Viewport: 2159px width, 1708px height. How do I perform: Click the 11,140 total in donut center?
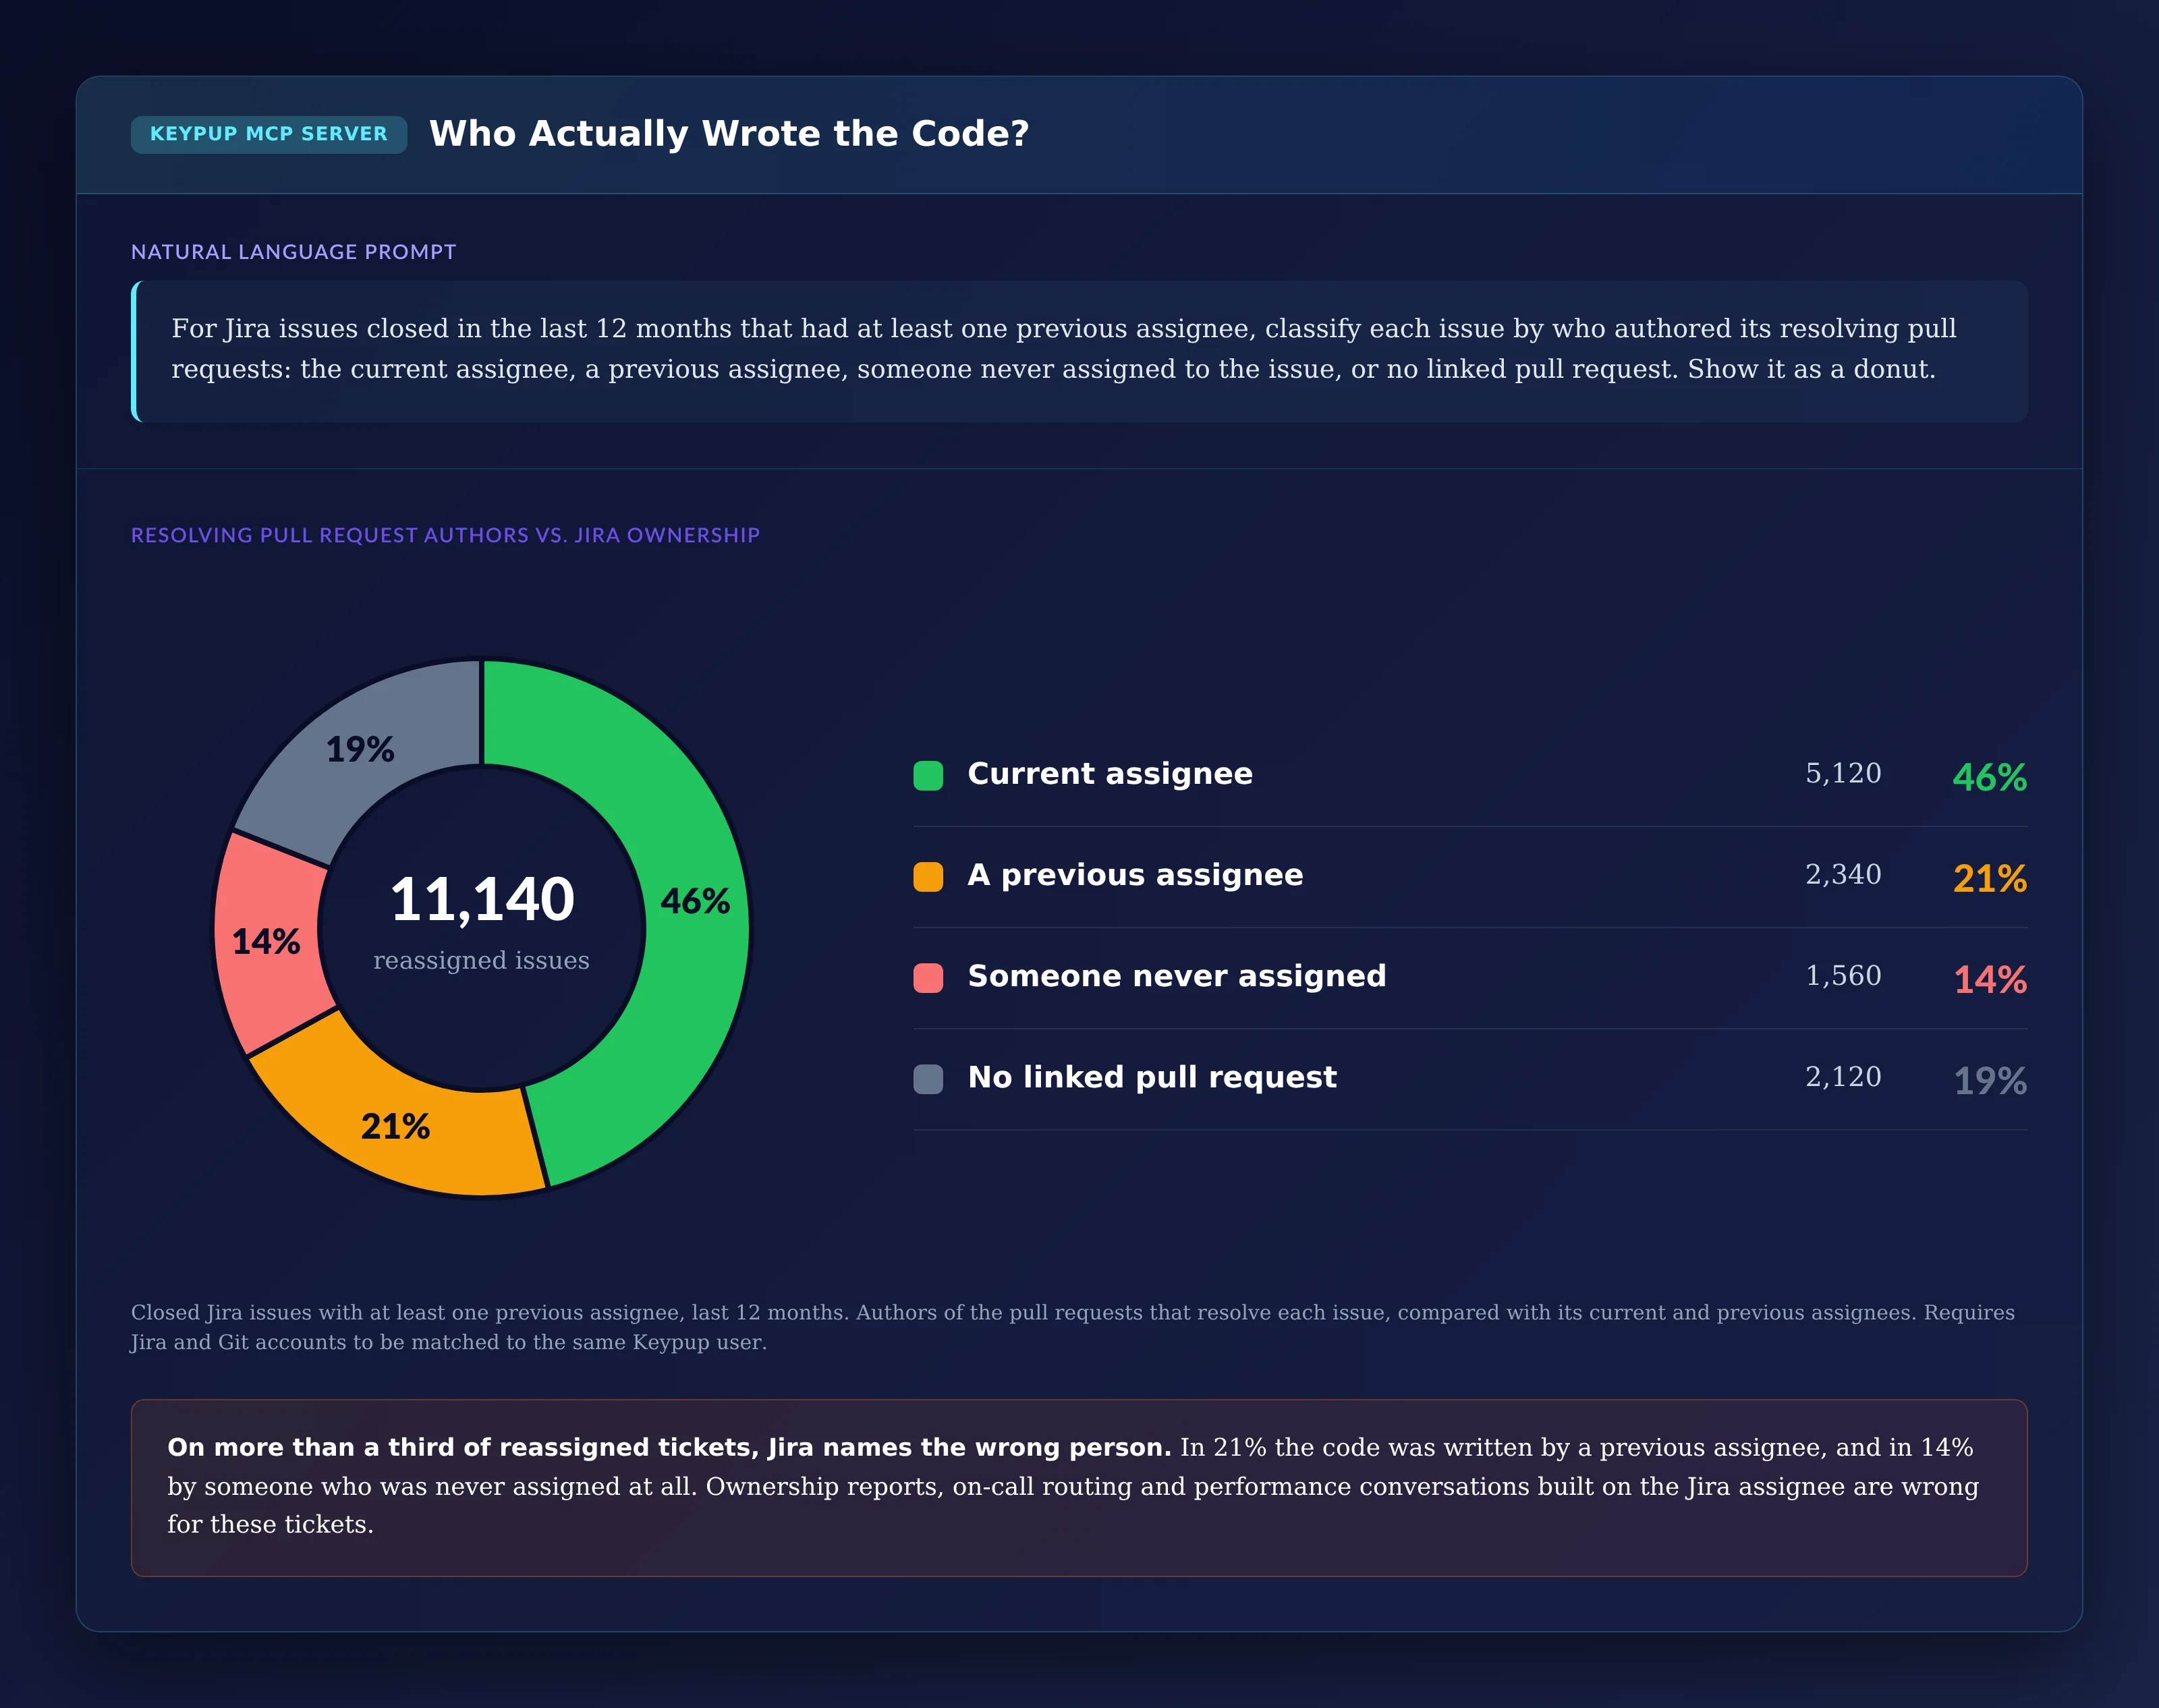point(482,899)
